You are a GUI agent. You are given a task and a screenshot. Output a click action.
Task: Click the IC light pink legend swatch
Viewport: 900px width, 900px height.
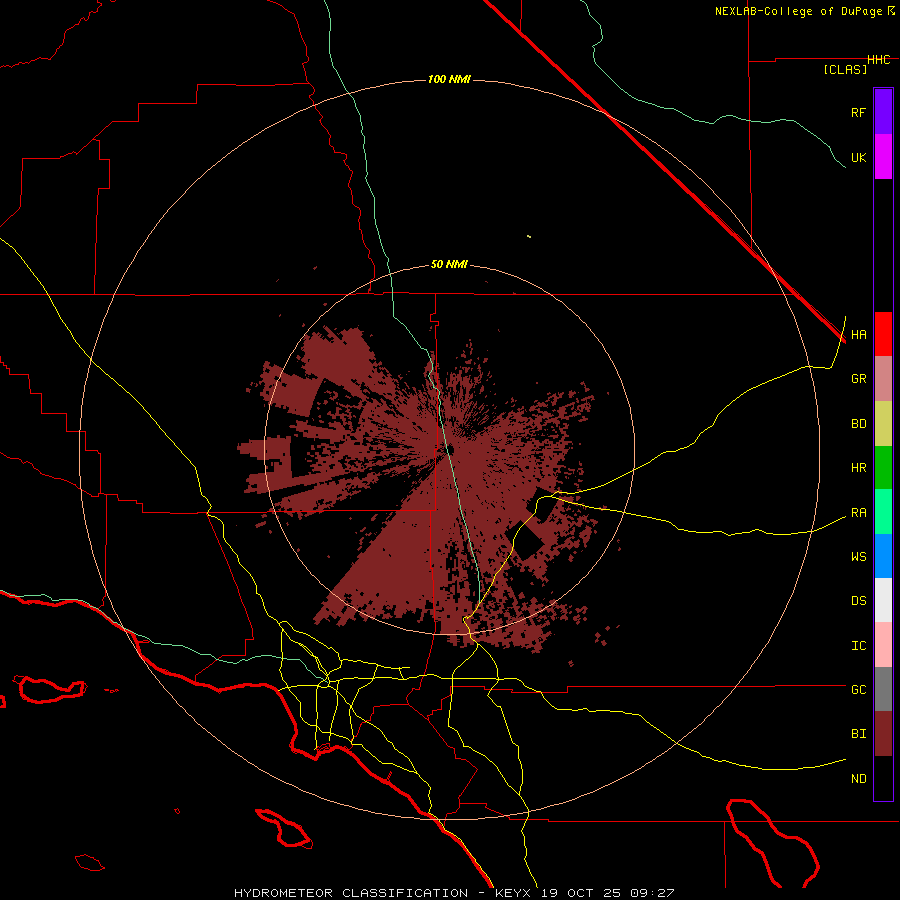tap(883, 645)
